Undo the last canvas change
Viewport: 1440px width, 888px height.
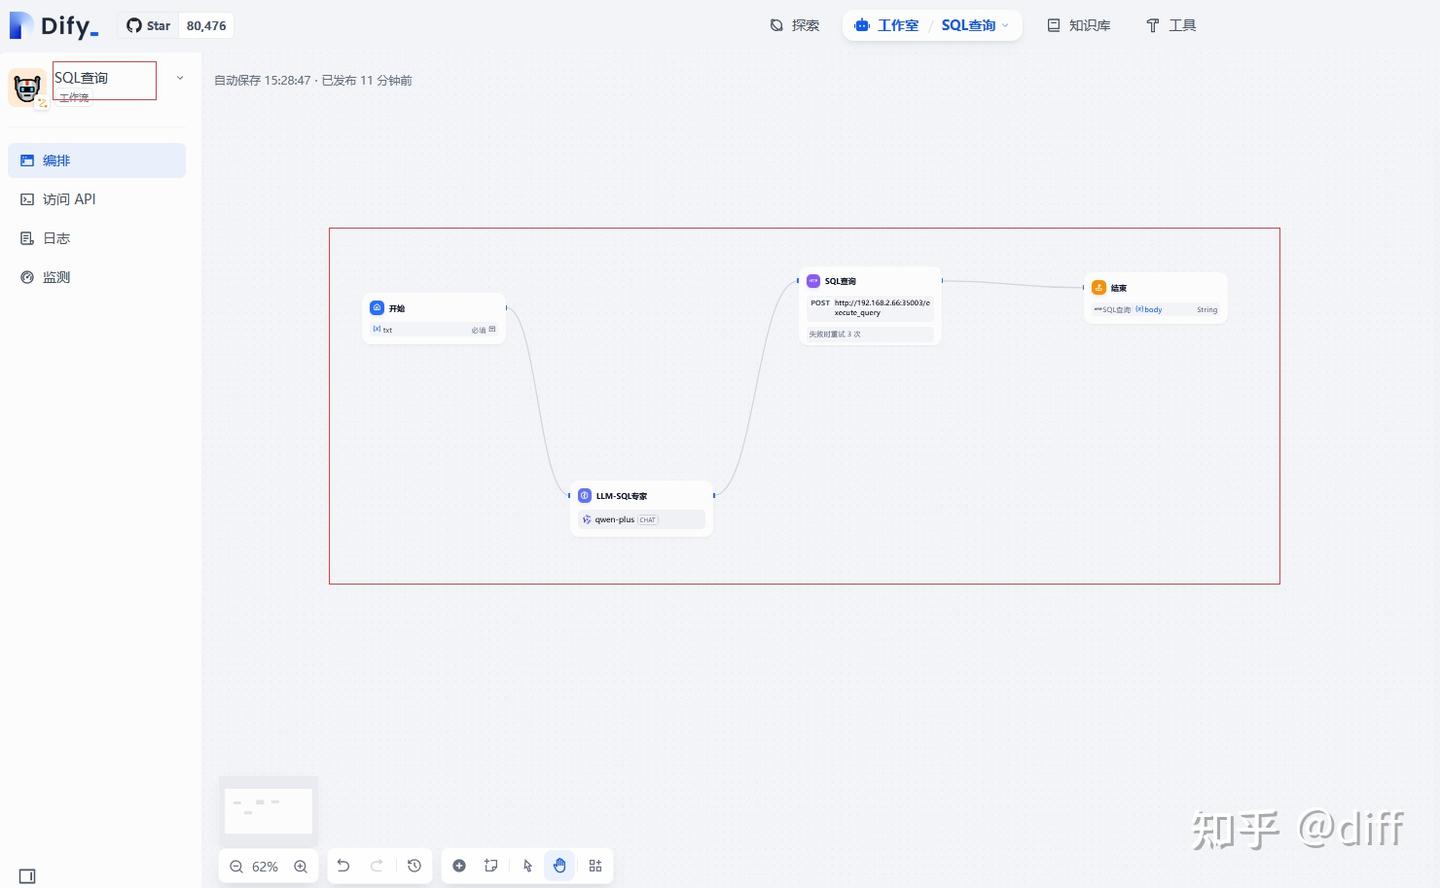[343, 866]
